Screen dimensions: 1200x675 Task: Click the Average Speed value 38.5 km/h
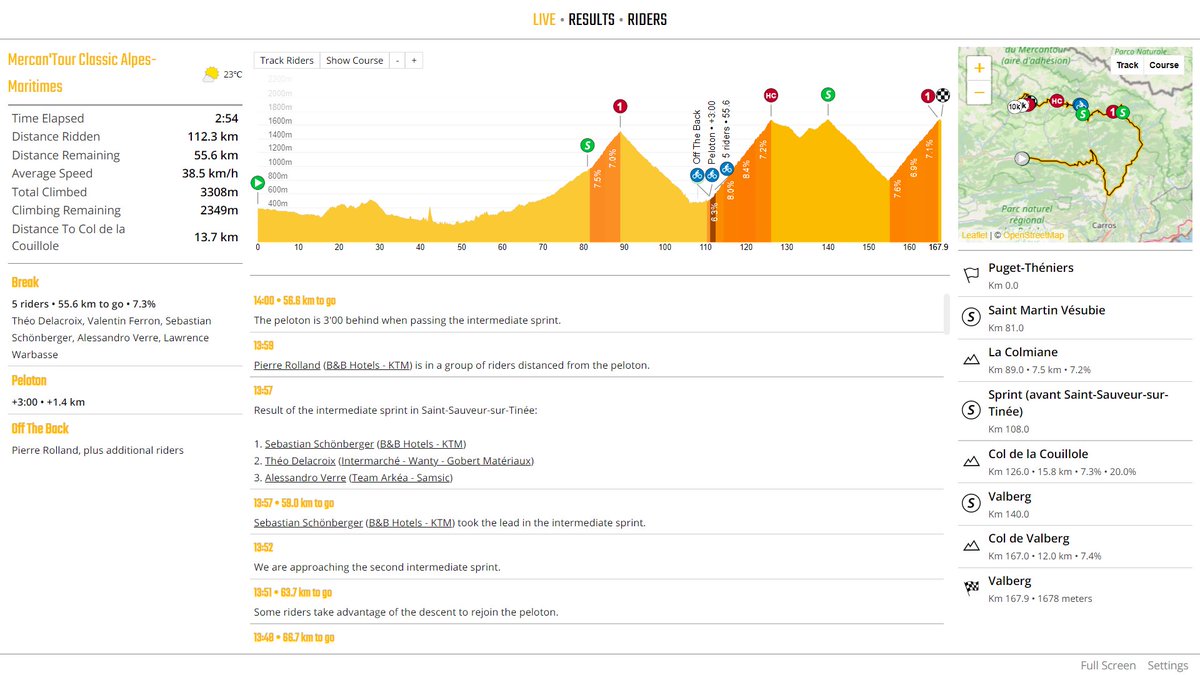[211, 173]
